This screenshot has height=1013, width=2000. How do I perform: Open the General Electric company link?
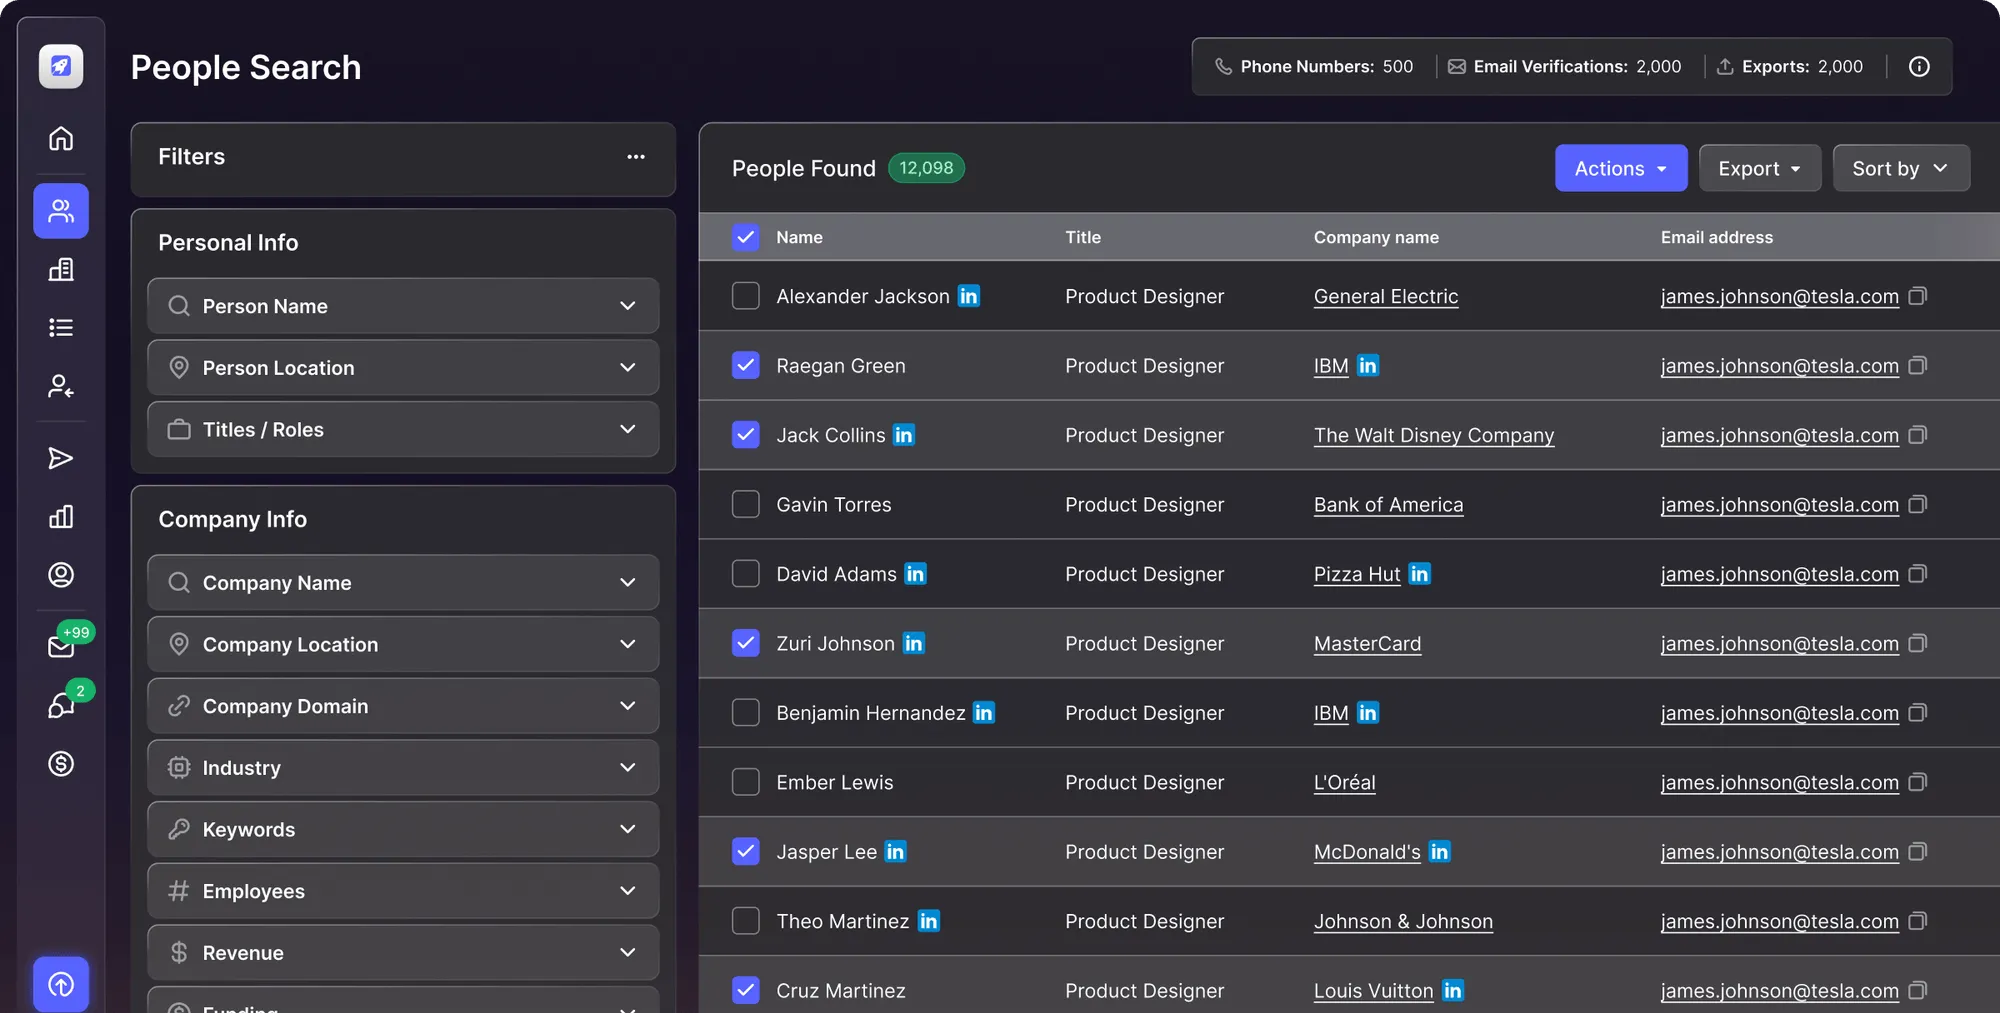pos(1386,296)
